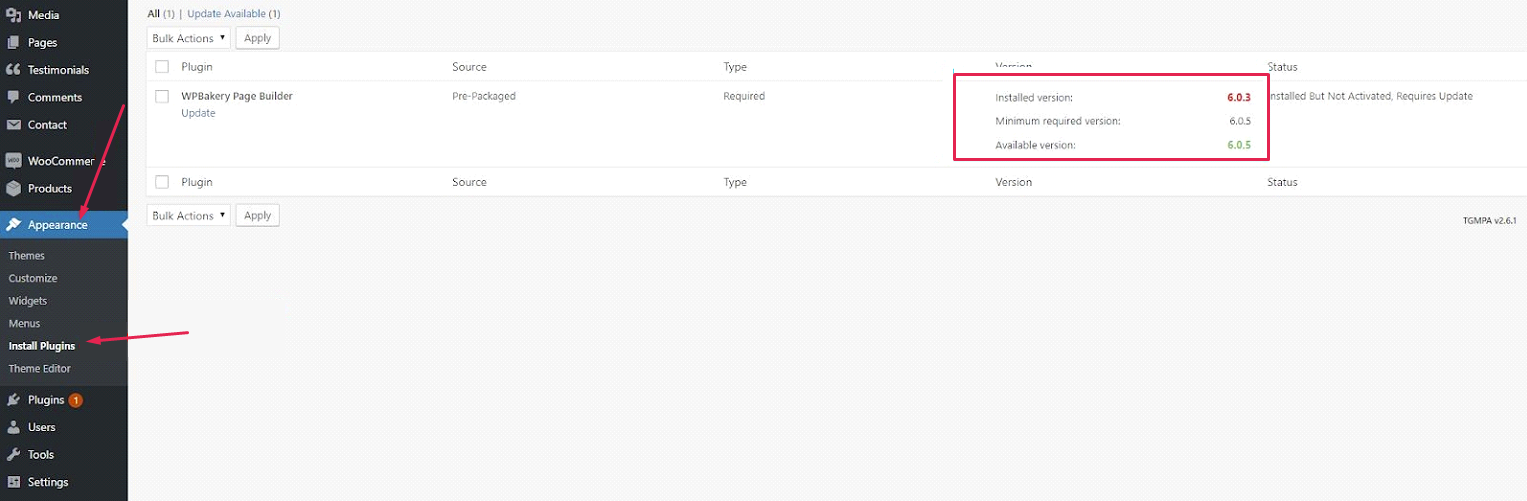1527x501 pixels.
Task: Open the Theme Editor submenu item
Action: click(40, 369)
